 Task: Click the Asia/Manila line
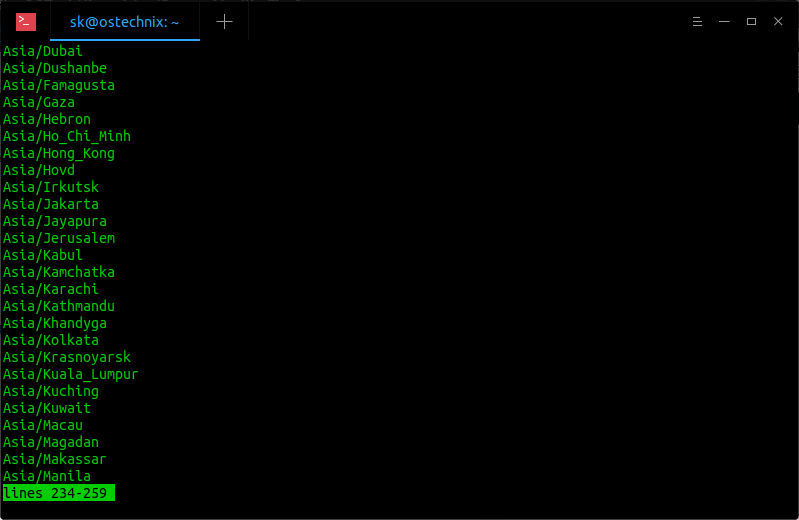click(46, 476)
